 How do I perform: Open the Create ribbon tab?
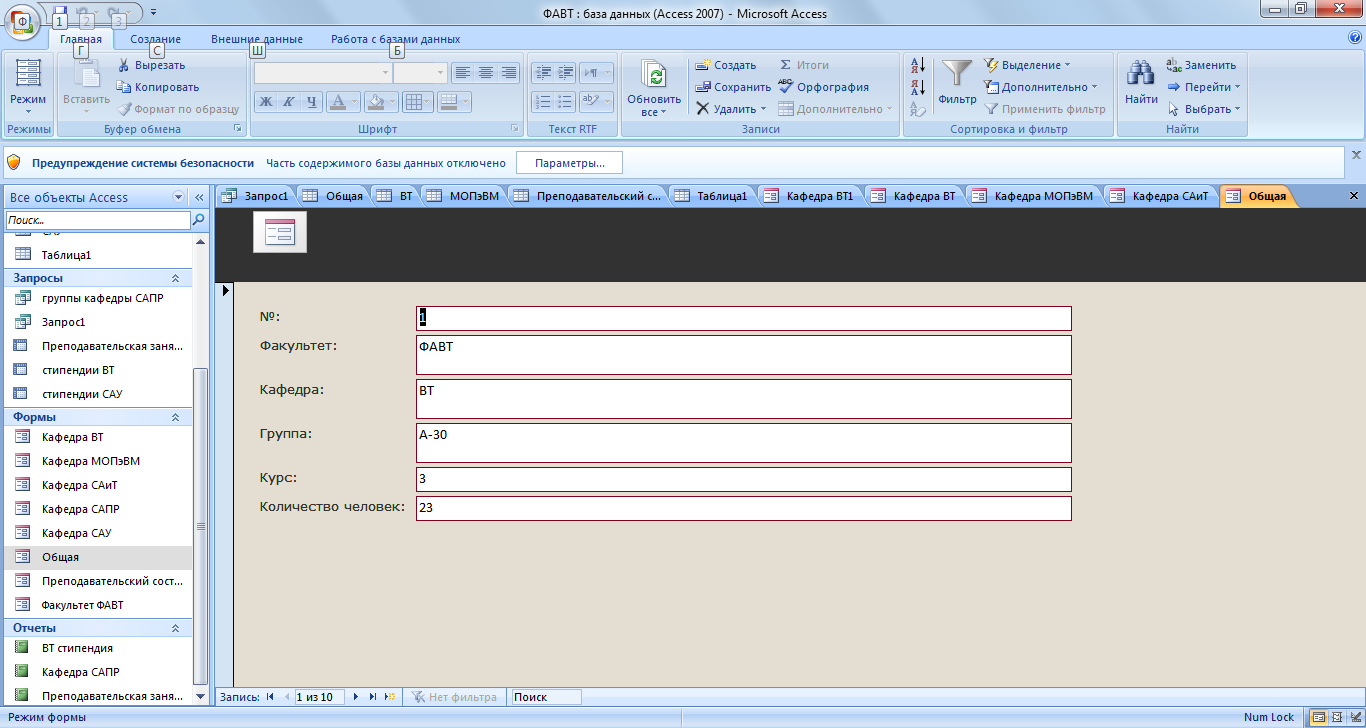pyautogui.click(x=155, y=39)
